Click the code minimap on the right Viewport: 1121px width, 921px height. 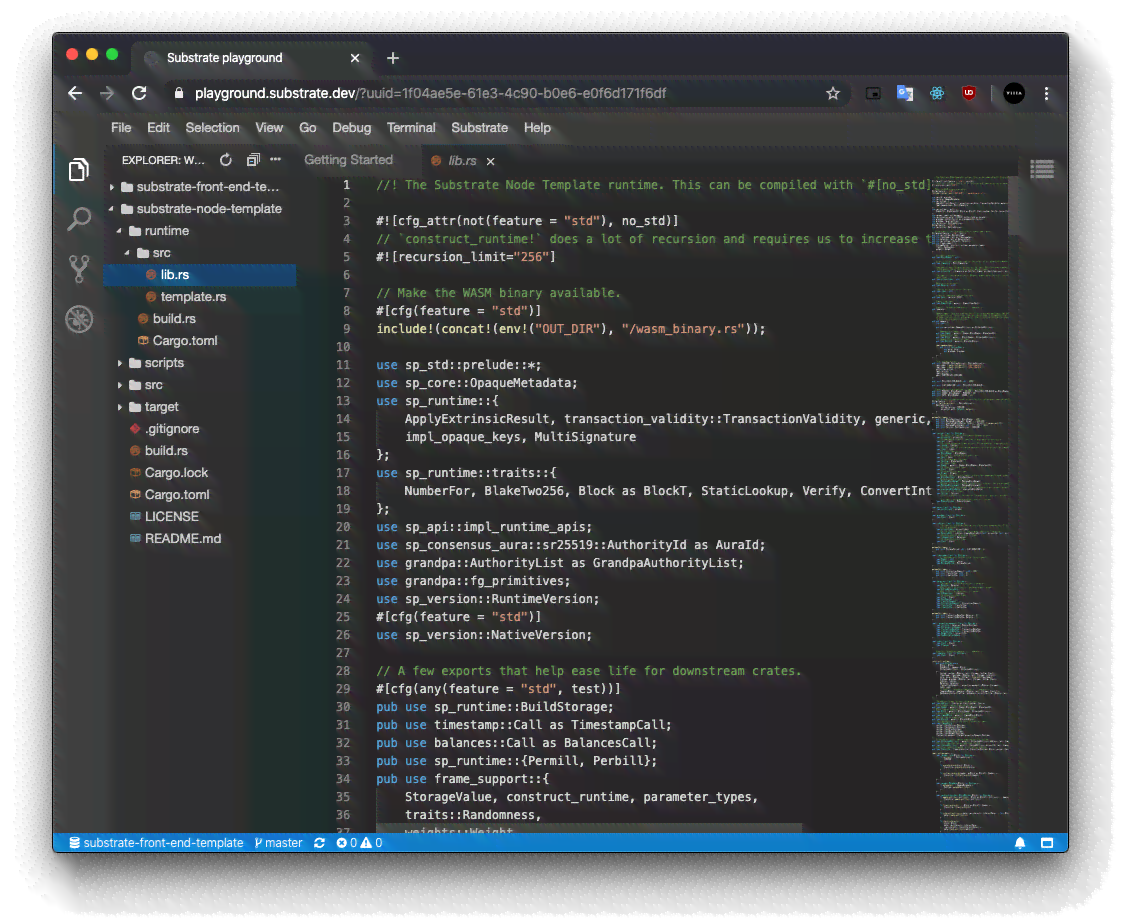pos(970,503)
